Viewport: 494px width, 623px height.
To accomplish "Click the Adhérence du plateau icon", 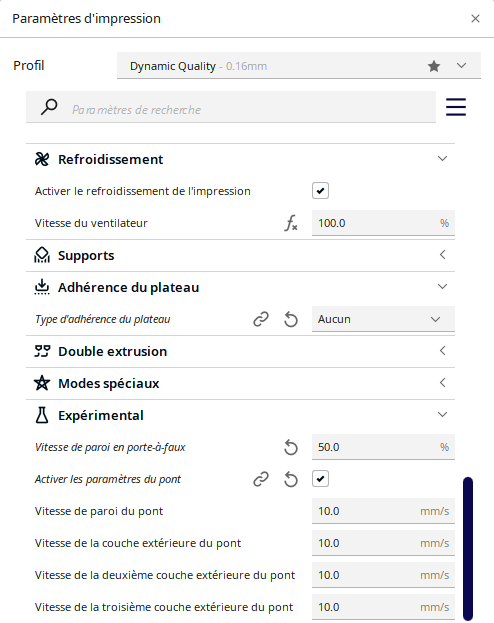I will tap(42, 287).
